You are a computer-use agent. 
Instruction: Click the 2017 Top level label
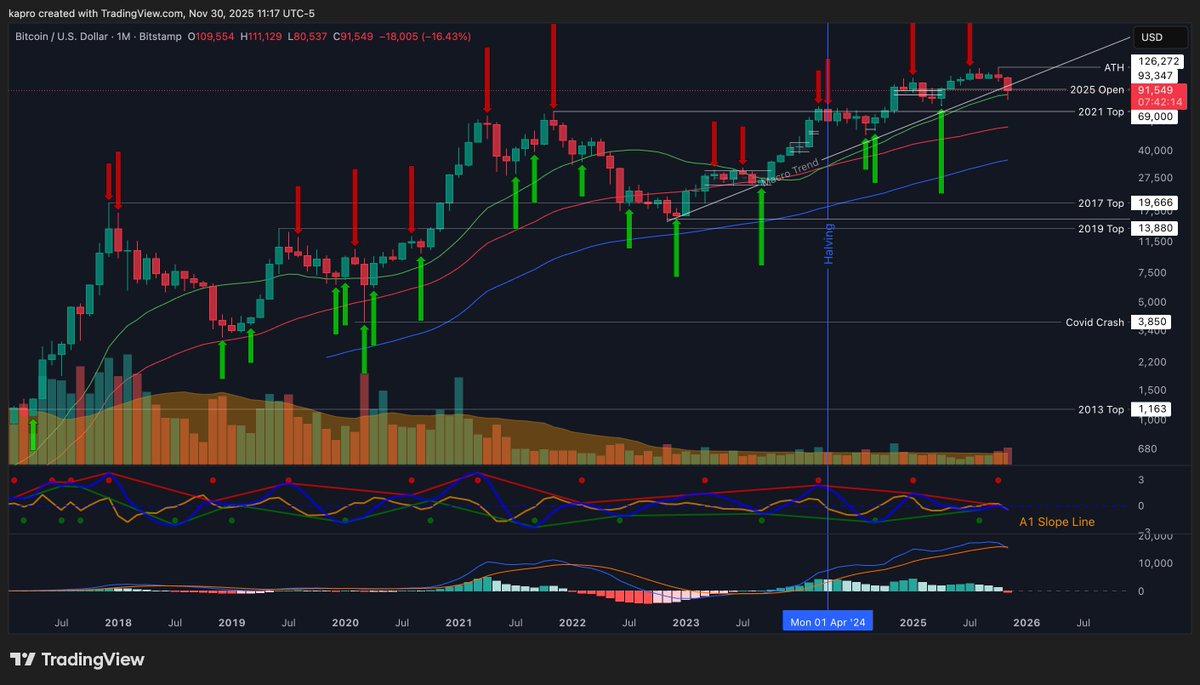[1101, 203]
